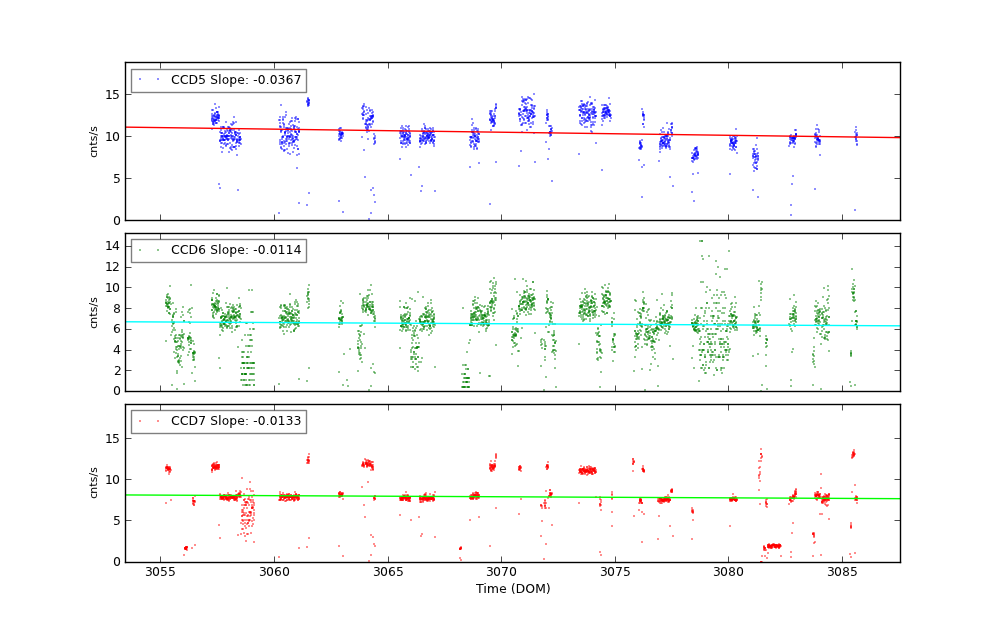
Task: Click the 14 y-axis tick in CCD6 panel
Action: coord(113,245)
